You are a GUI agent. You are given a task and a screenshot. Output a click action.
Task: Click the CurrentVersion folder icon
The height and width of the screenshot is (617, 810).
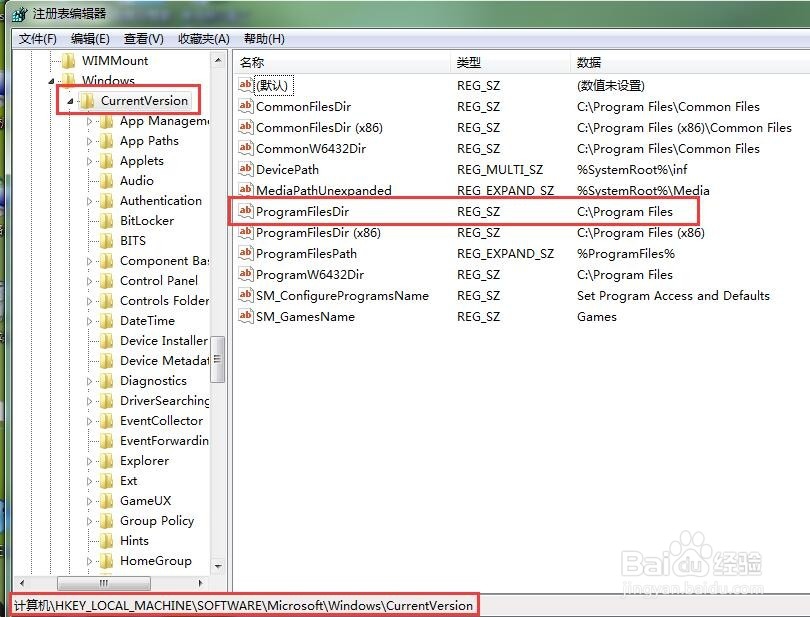(x=87, y=101)
